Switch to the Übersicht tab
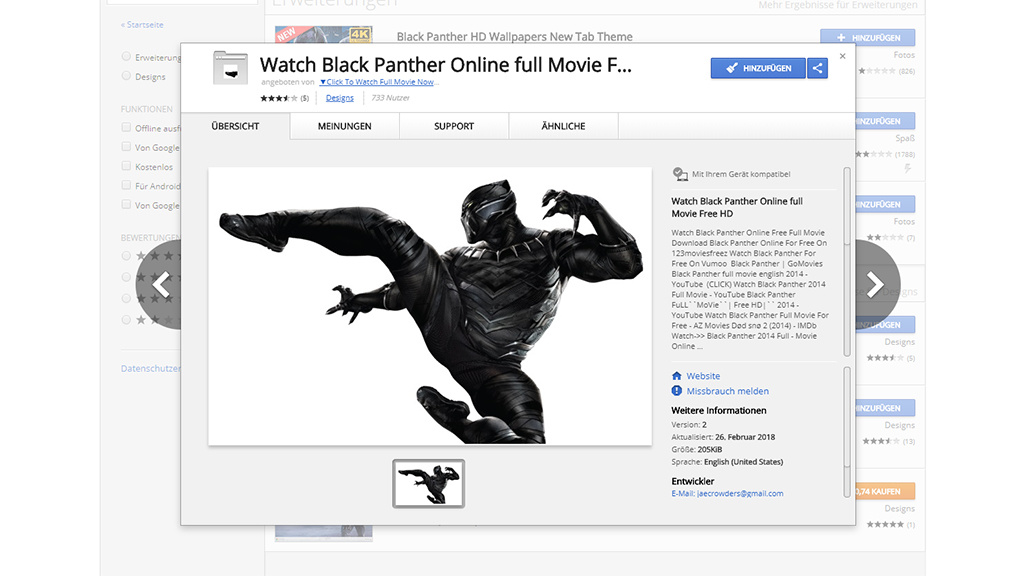 (235, 126)
